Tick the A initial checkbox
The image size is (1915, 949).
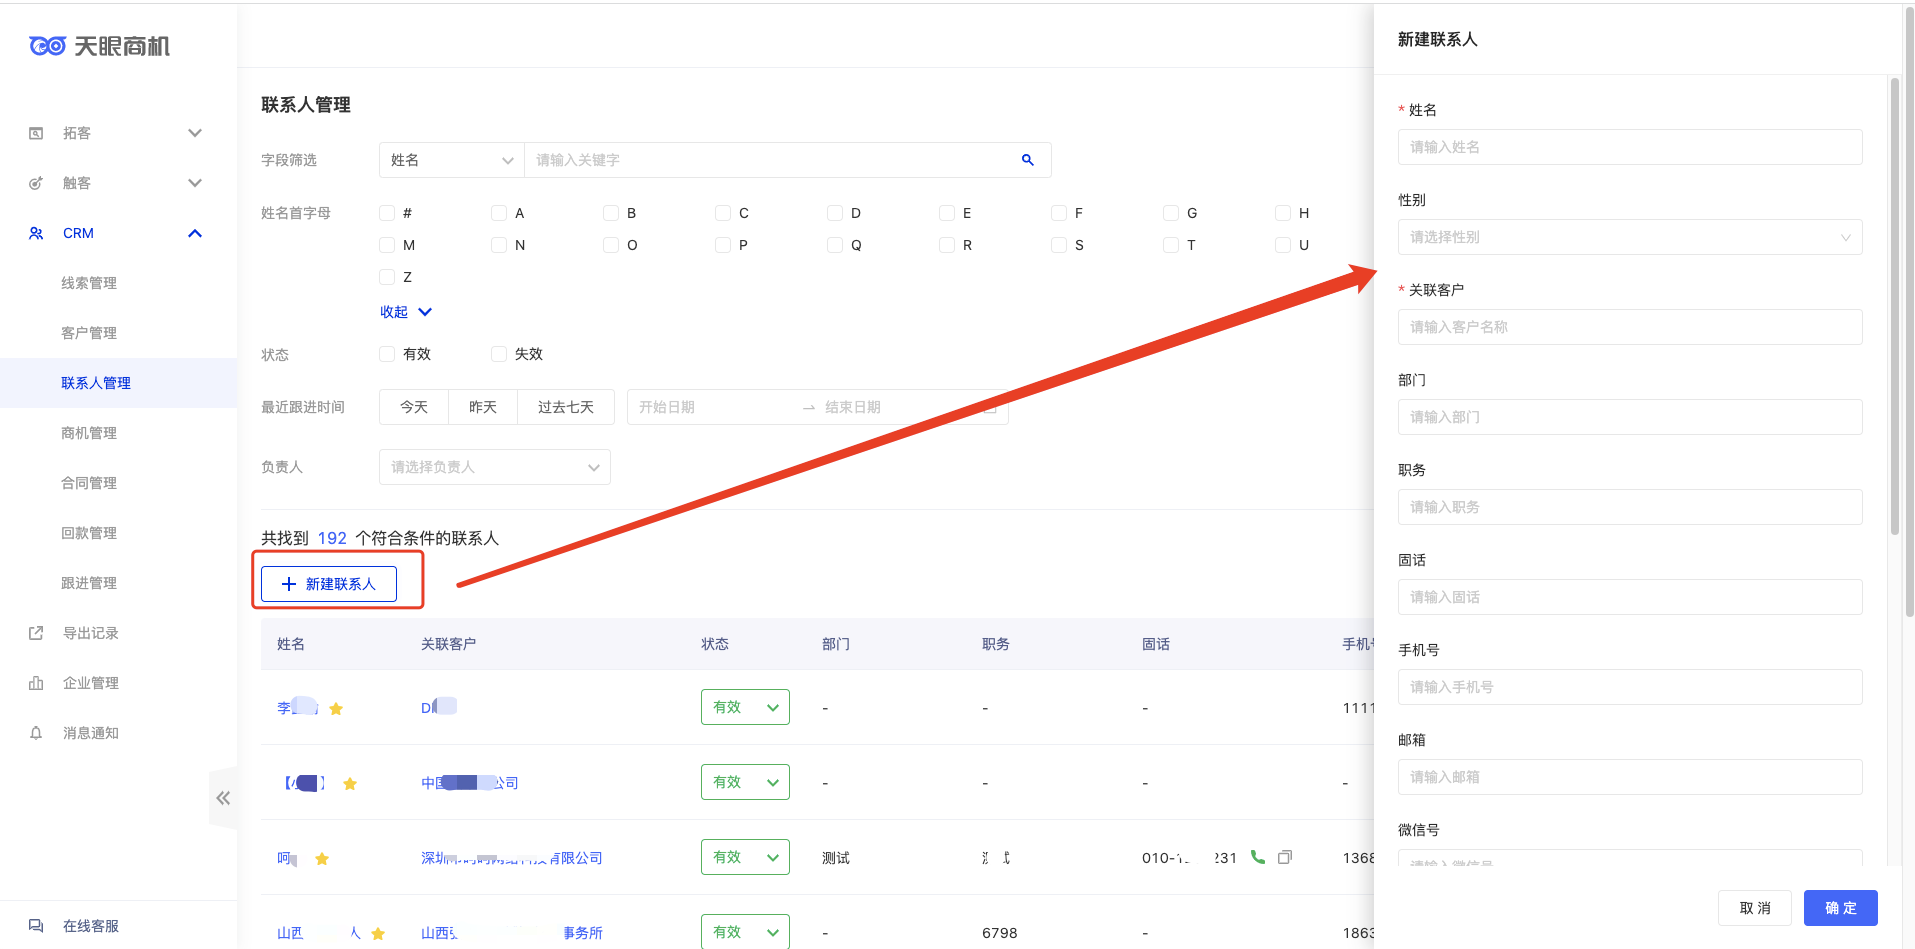coord(499,213)
